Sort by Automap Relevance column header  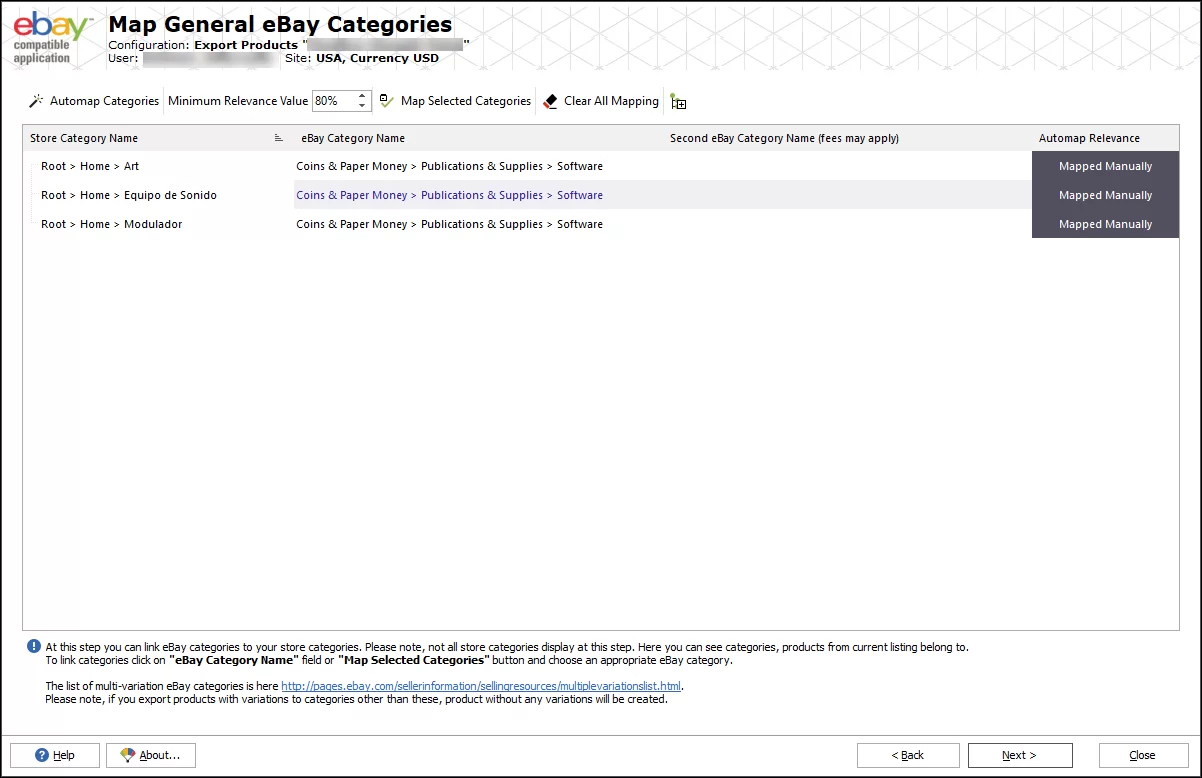1089,138
